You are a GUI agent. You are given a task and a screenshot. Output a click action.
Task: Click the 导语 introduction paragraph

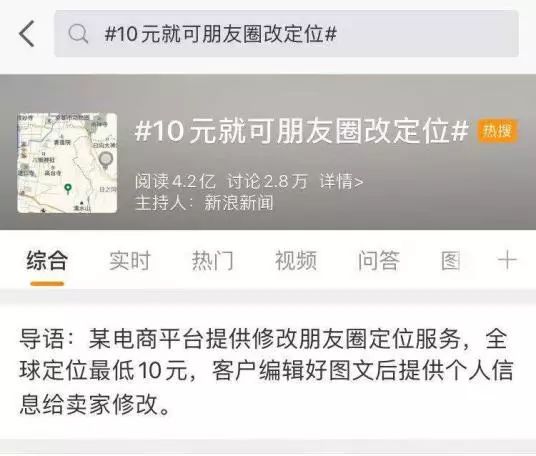click(x=267, y=371)
